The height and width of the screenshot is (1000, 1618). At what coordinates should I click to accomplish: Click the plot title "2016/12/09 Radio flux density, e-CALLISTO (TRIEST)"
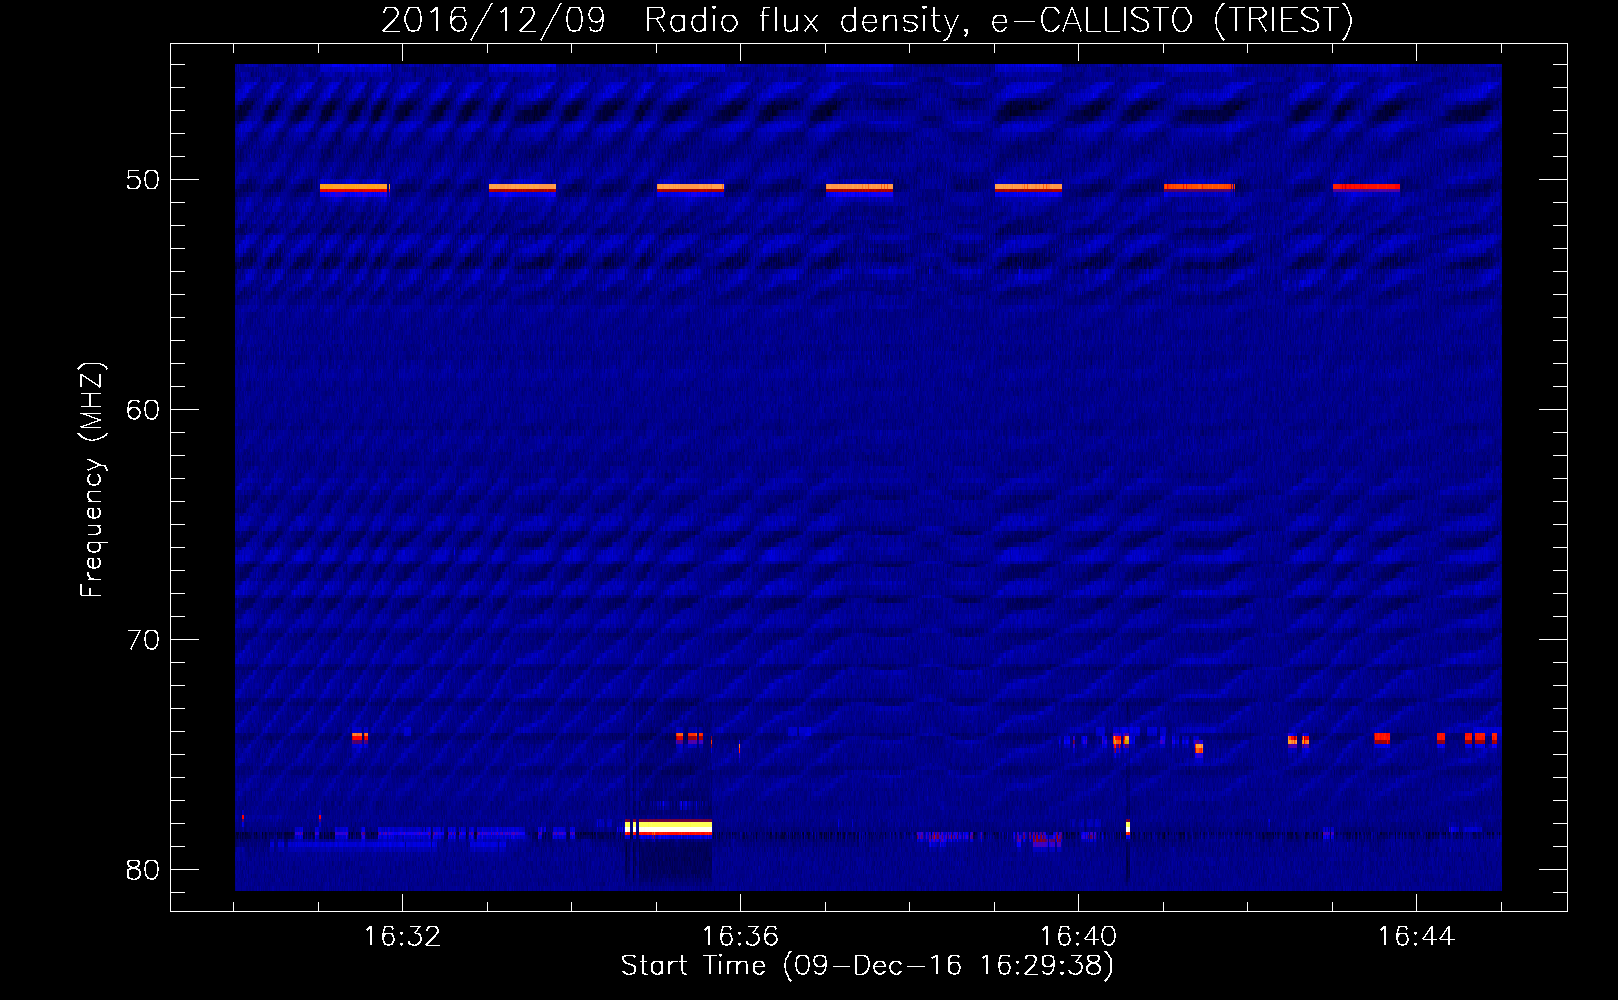[x=867, y=20]
